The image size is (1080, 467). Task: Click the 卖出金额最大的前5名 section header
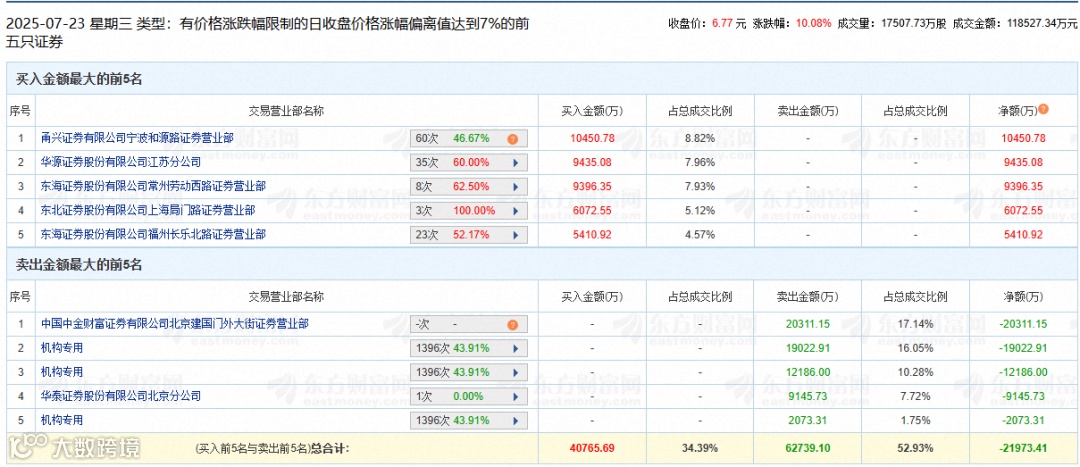coord(79,265)
